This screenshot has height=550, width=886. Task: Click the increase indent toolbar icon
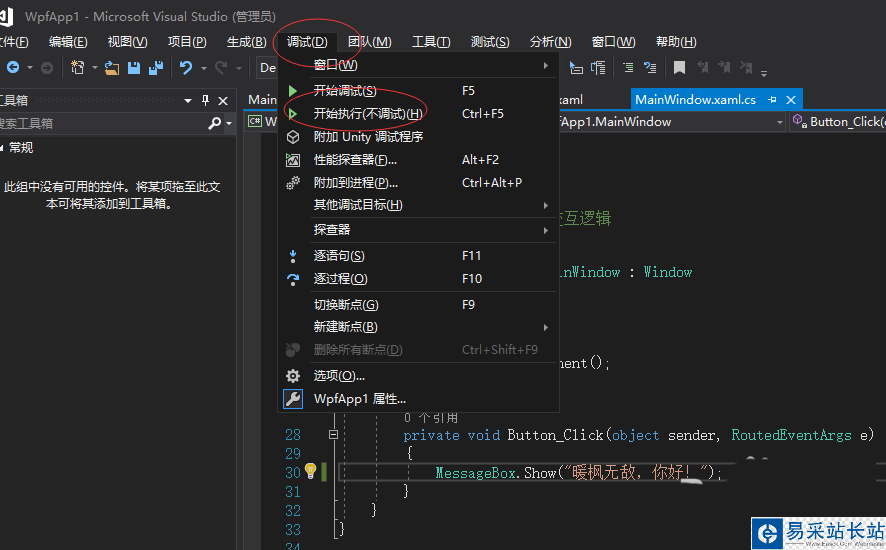click(x=628, y=68)
